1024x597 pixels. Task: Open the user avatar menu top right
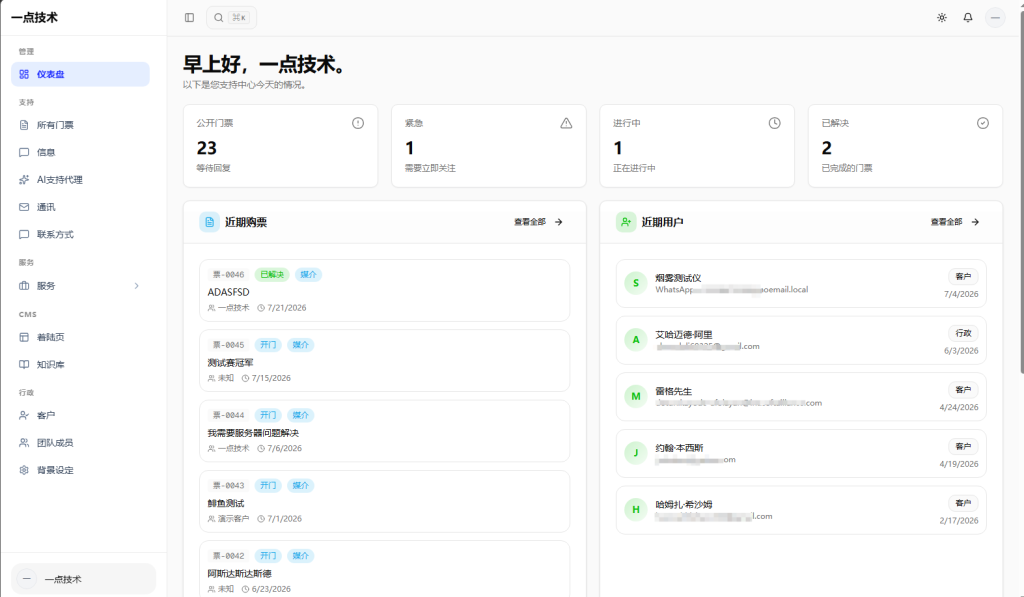coord(995,18)
